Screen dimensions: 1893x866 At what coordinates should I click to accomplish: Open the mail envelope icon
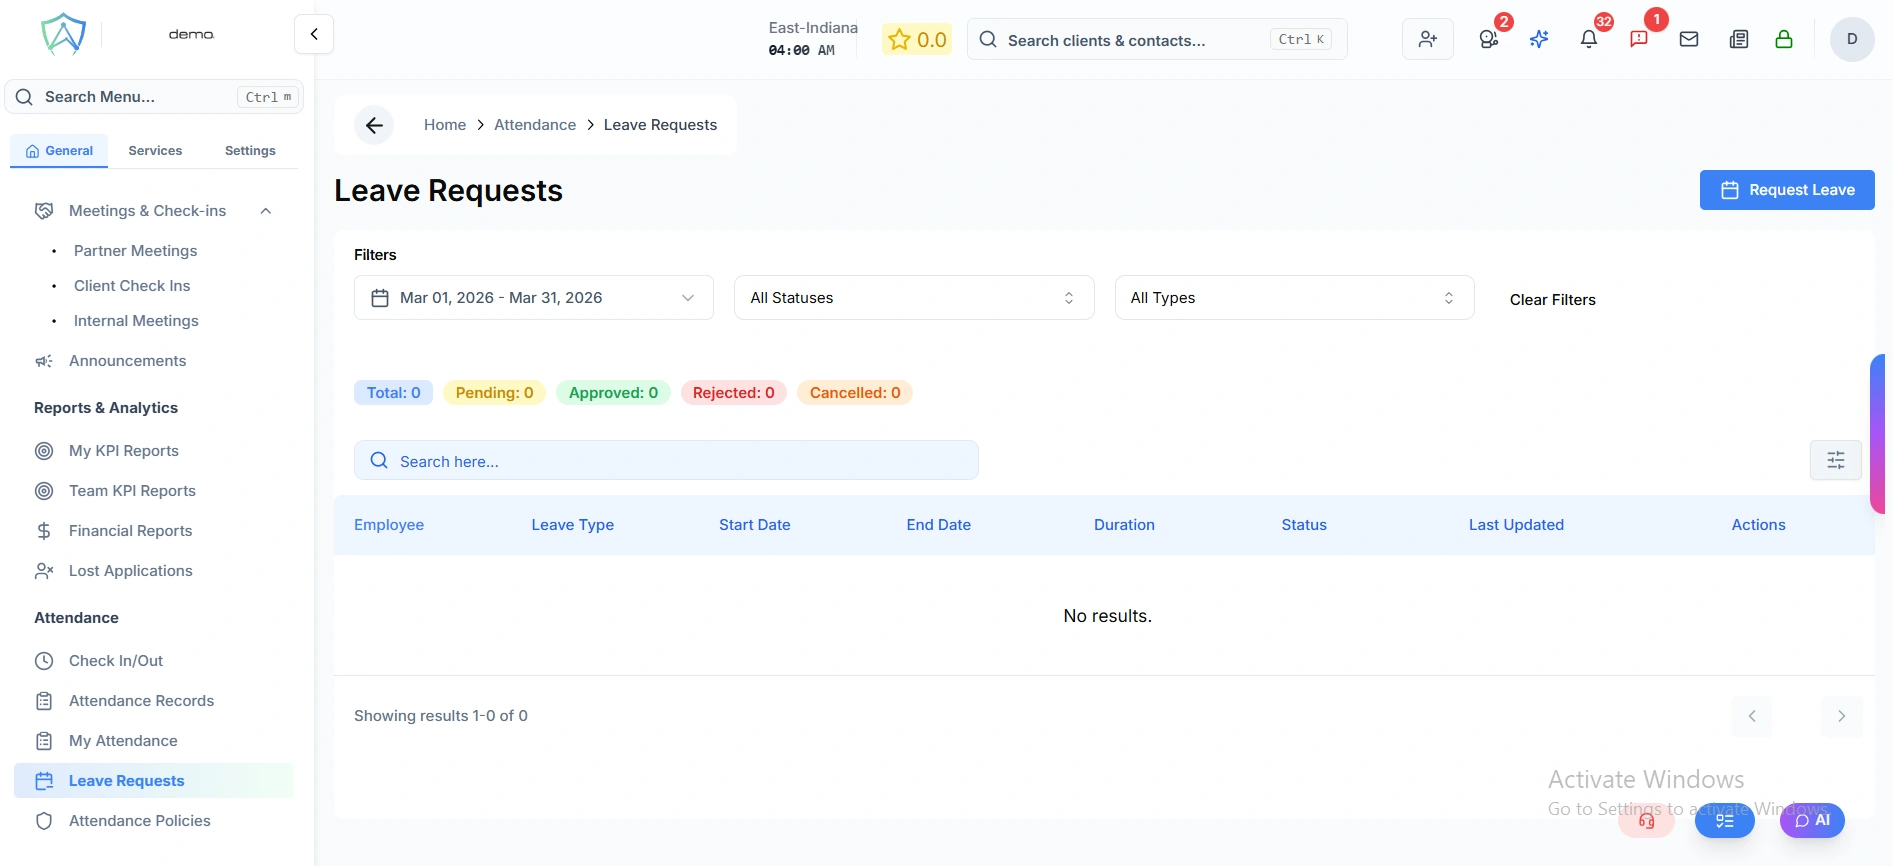(x=1689, y=40)
